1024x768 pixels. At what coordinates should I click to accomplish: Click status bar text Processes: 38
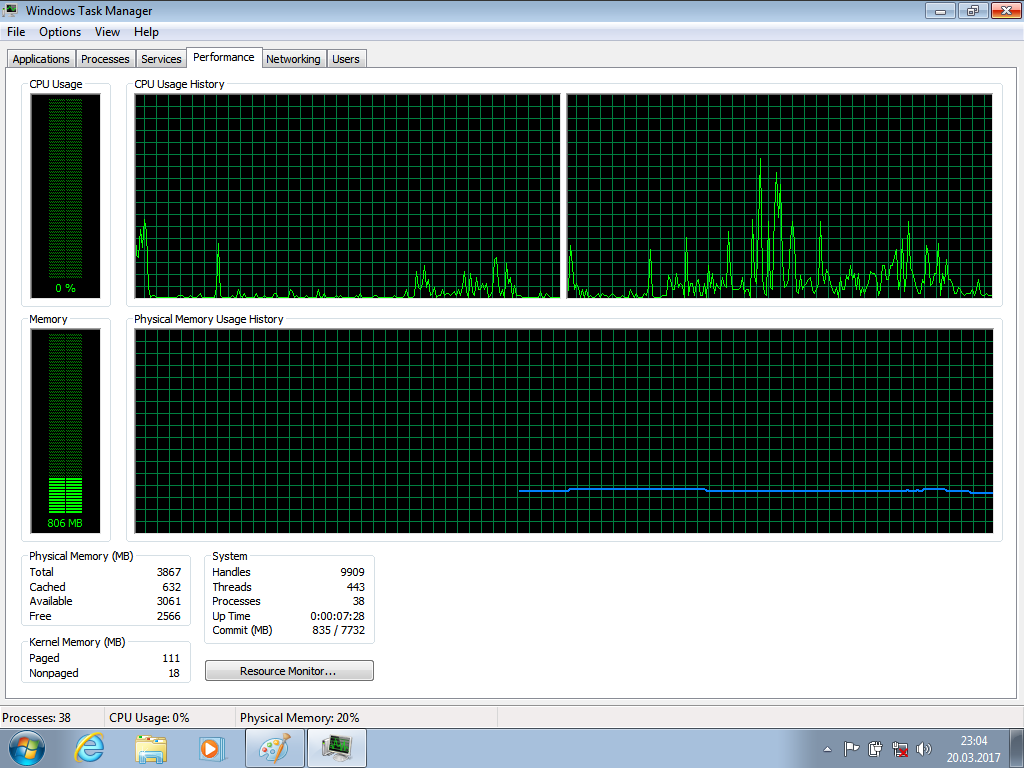(37, 718)
